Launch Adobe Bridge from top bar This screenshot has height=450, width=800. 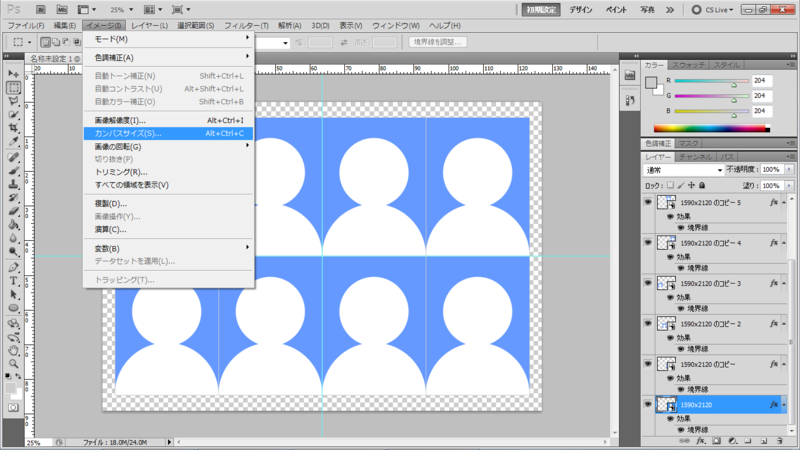[41, 9]
